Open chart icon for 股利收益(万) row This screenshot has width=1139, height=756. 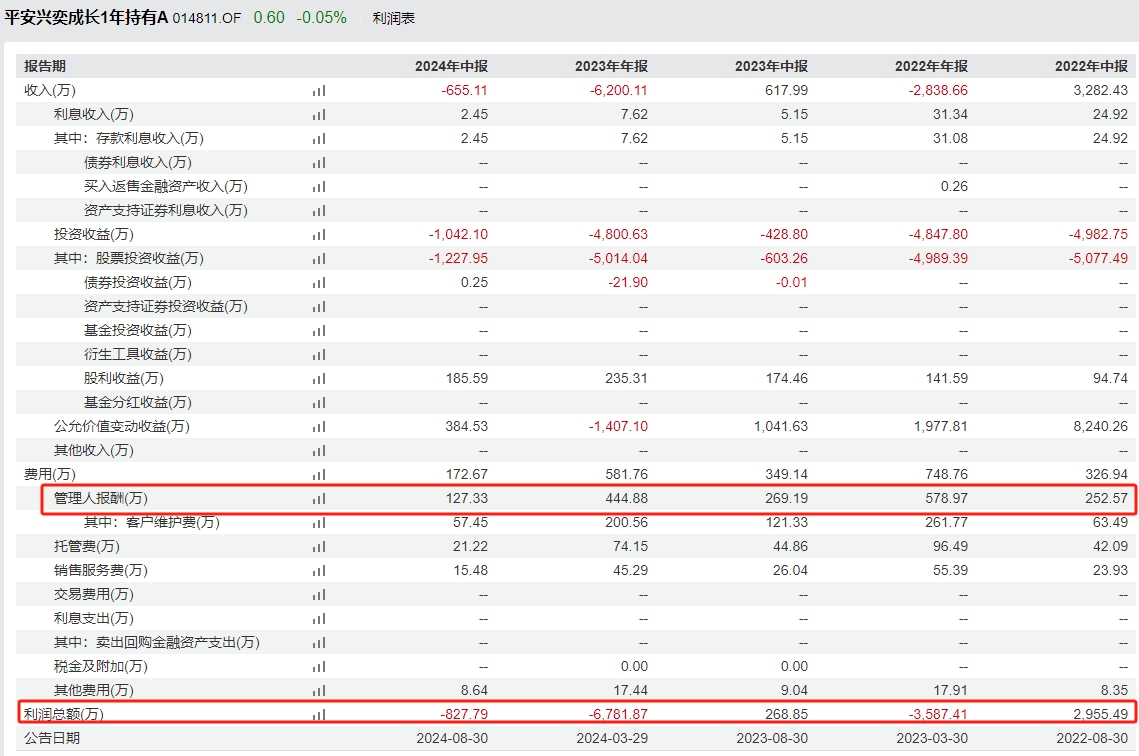(319, 378)
